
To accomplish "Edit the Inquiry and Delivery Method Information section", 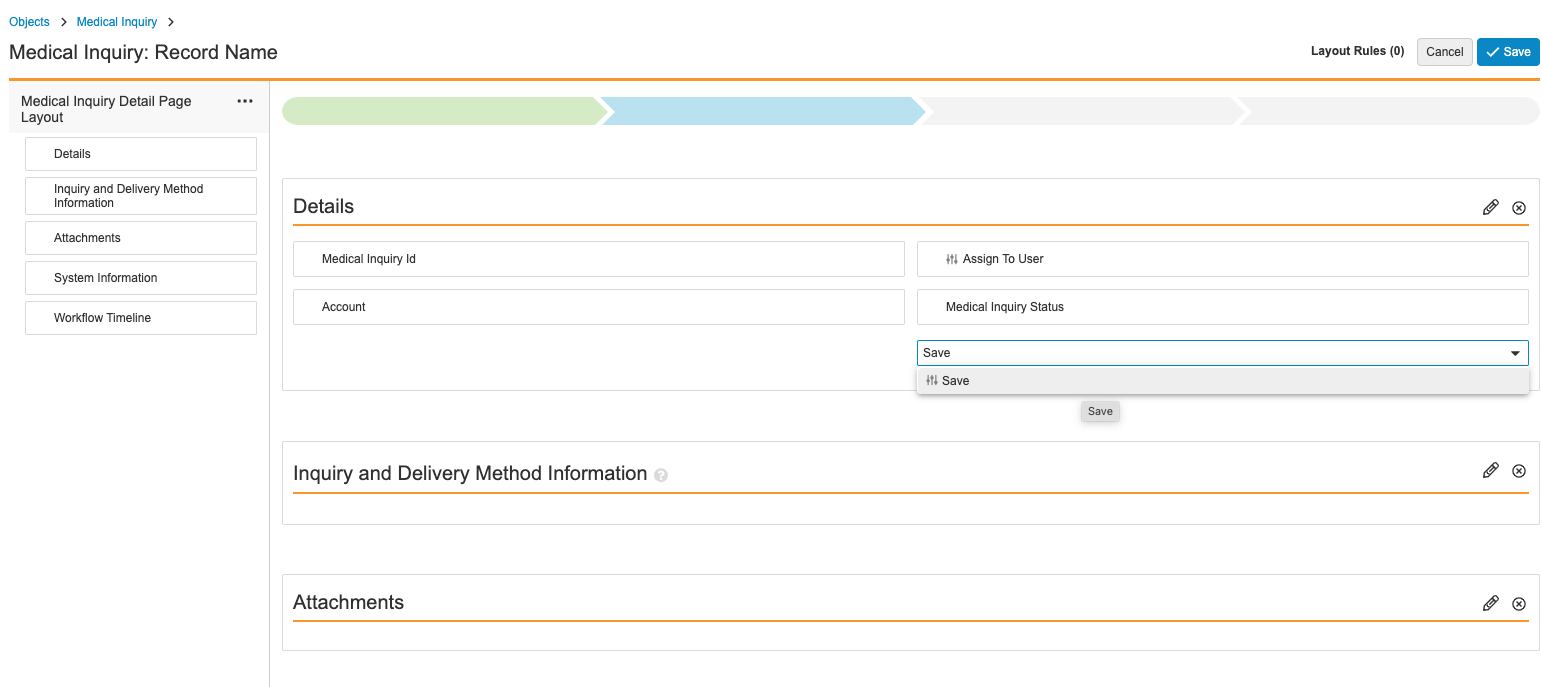I will pos(1490,470).
